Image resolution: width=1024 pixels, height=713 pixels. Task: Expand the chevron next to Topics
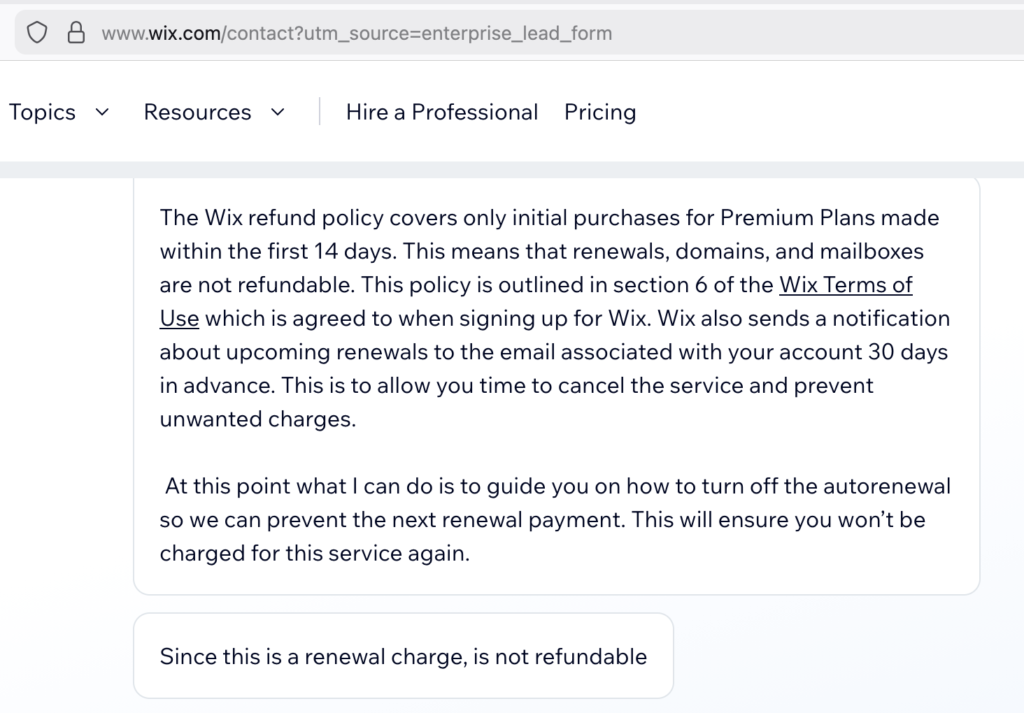(101, 112)
